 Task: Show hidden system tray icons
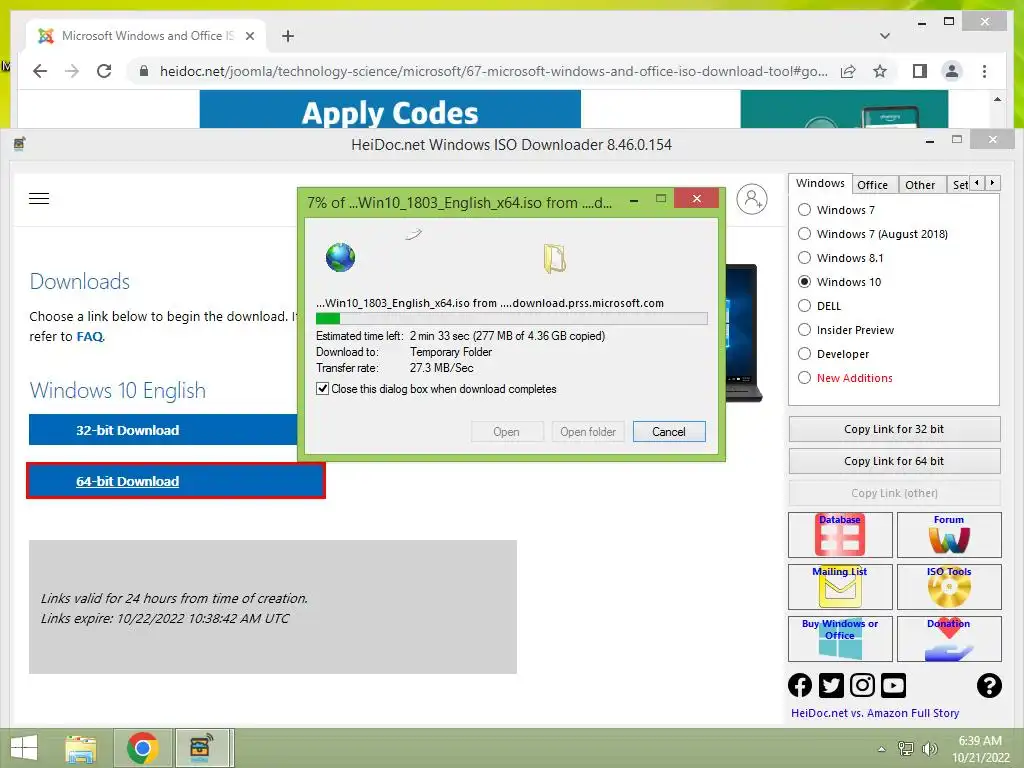881,749
